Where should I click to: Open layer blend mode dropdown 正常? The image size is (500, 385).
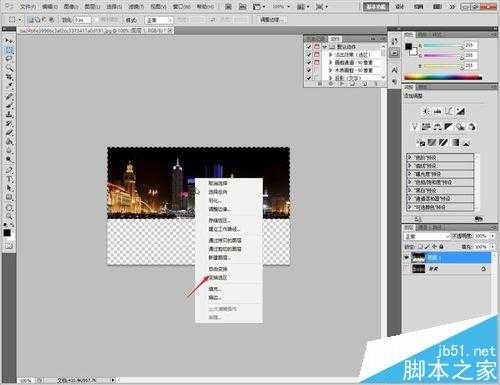click(x=427, y=236)
